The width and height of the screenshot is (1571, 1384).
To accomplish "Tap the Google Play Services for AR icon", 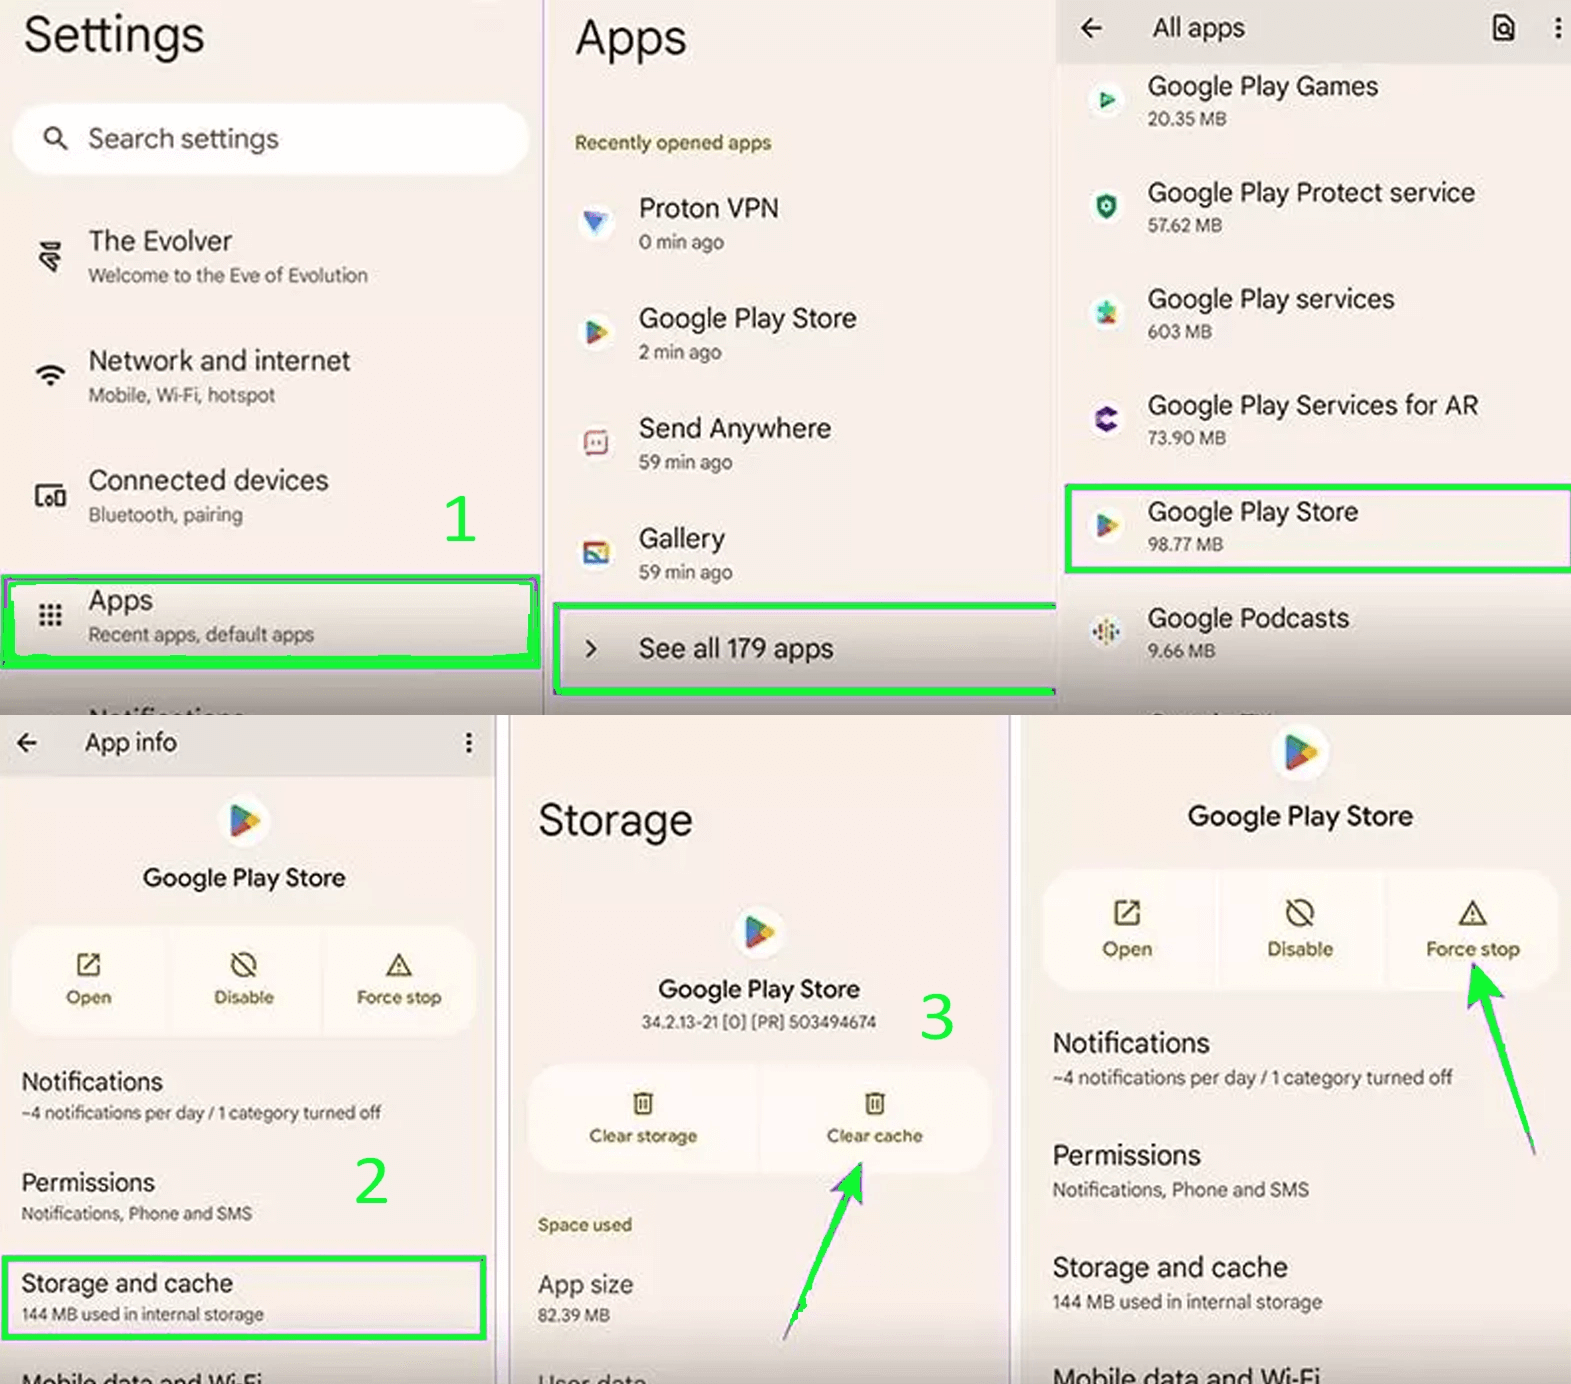I will tap(1106, 419).
